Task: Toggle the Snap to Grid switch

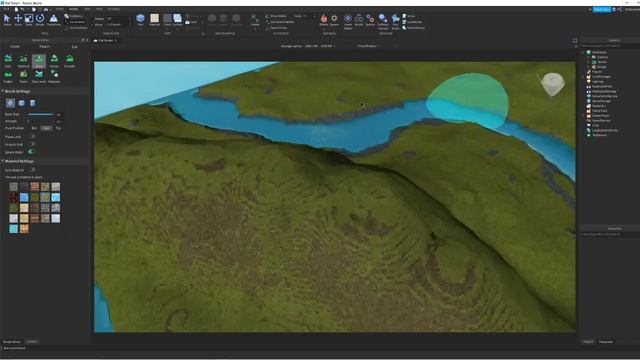Action: click(32, 144)
